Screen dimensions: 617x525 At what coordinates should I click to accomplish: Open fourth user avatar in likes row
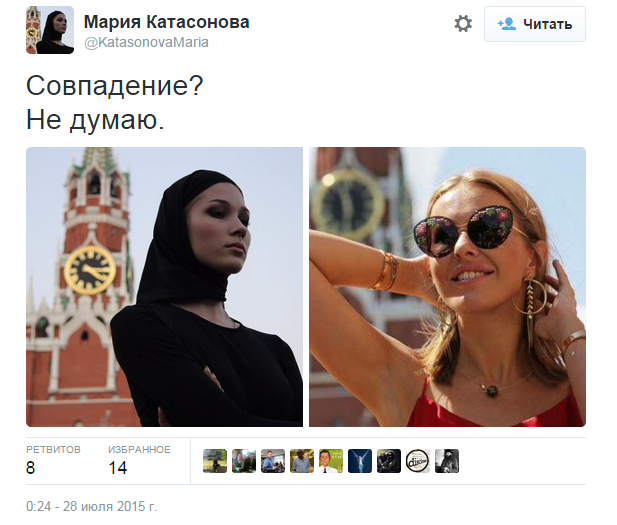[302, 461]
